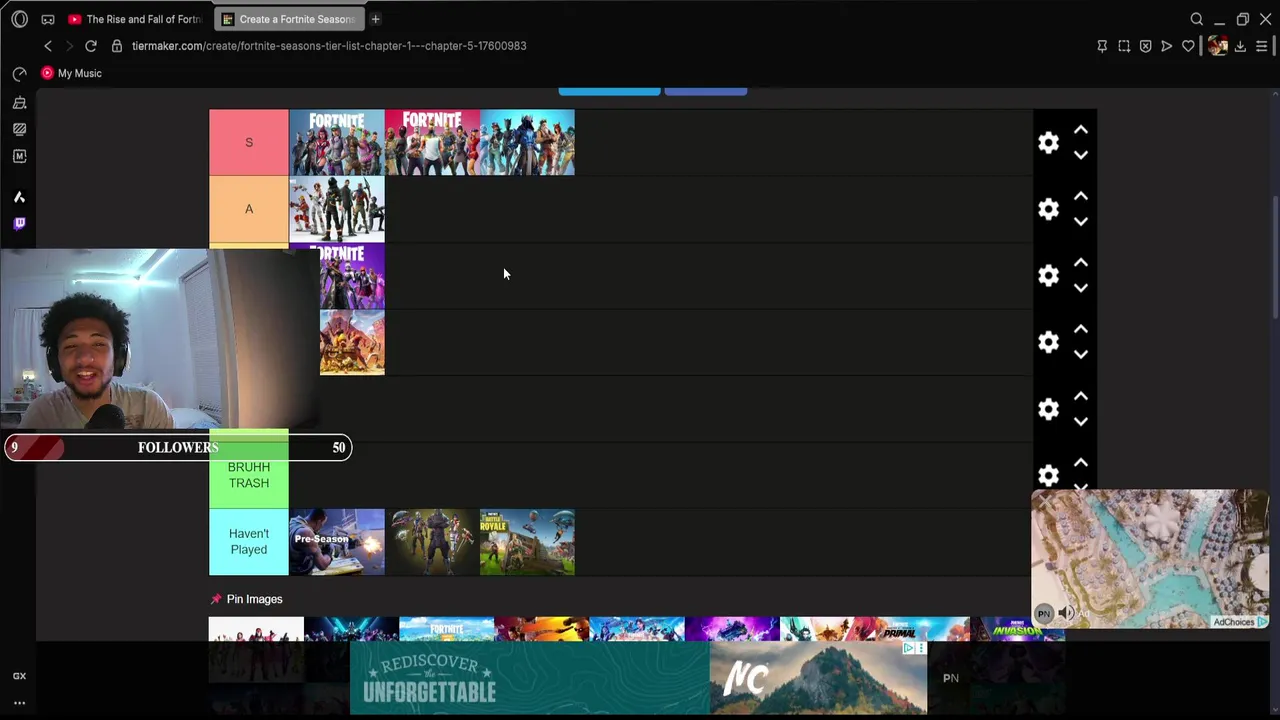Select the Pre-Season image in Haven't Played
Image resolution: width=1280 pixels, height=720 pixels.
[x=337, y=542]
